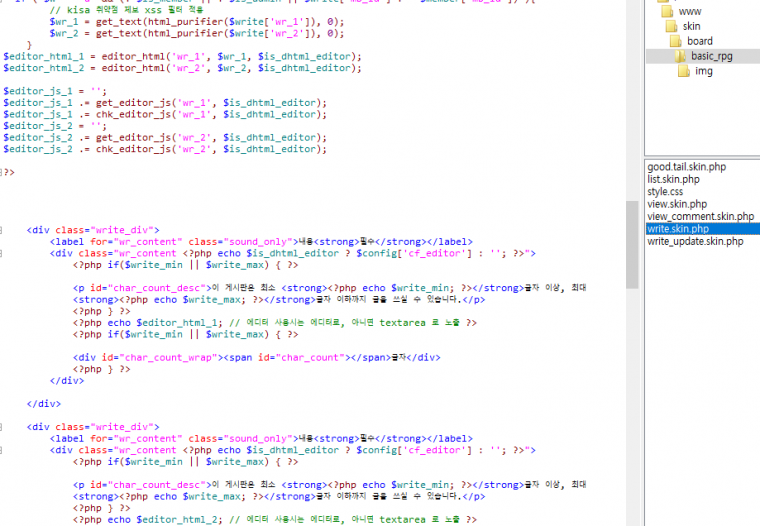
Task: Select write.skin.php in file list
Action: click(x=703, y=229)
